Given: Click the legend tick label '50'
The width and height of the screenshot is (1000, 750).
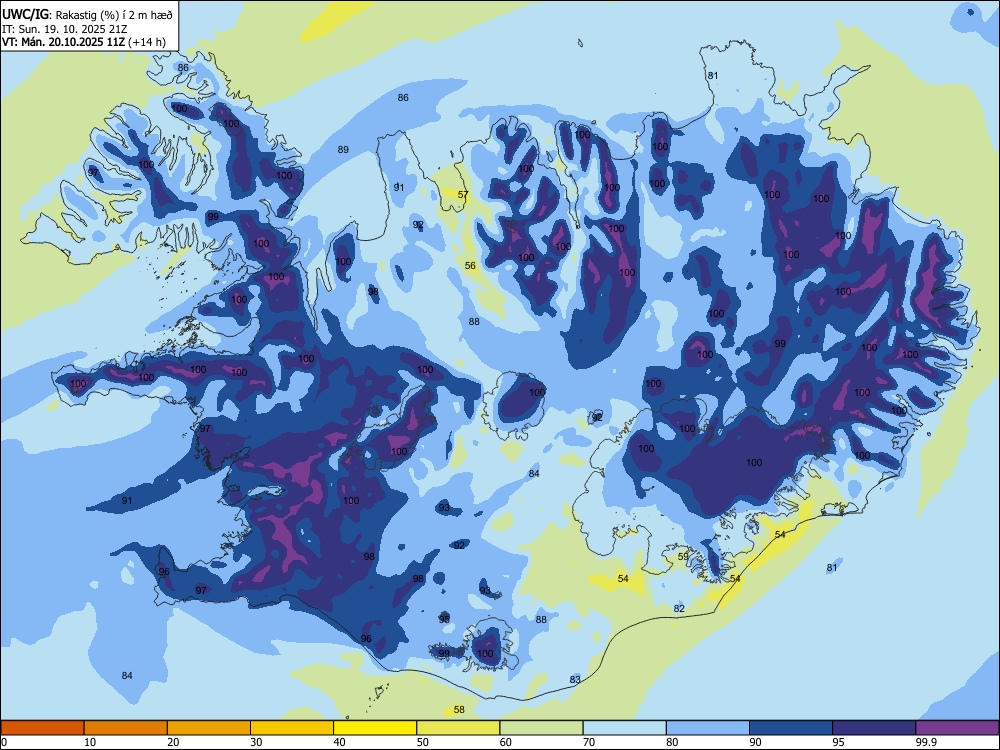Looking at the screenshot, I should [423, 742].
